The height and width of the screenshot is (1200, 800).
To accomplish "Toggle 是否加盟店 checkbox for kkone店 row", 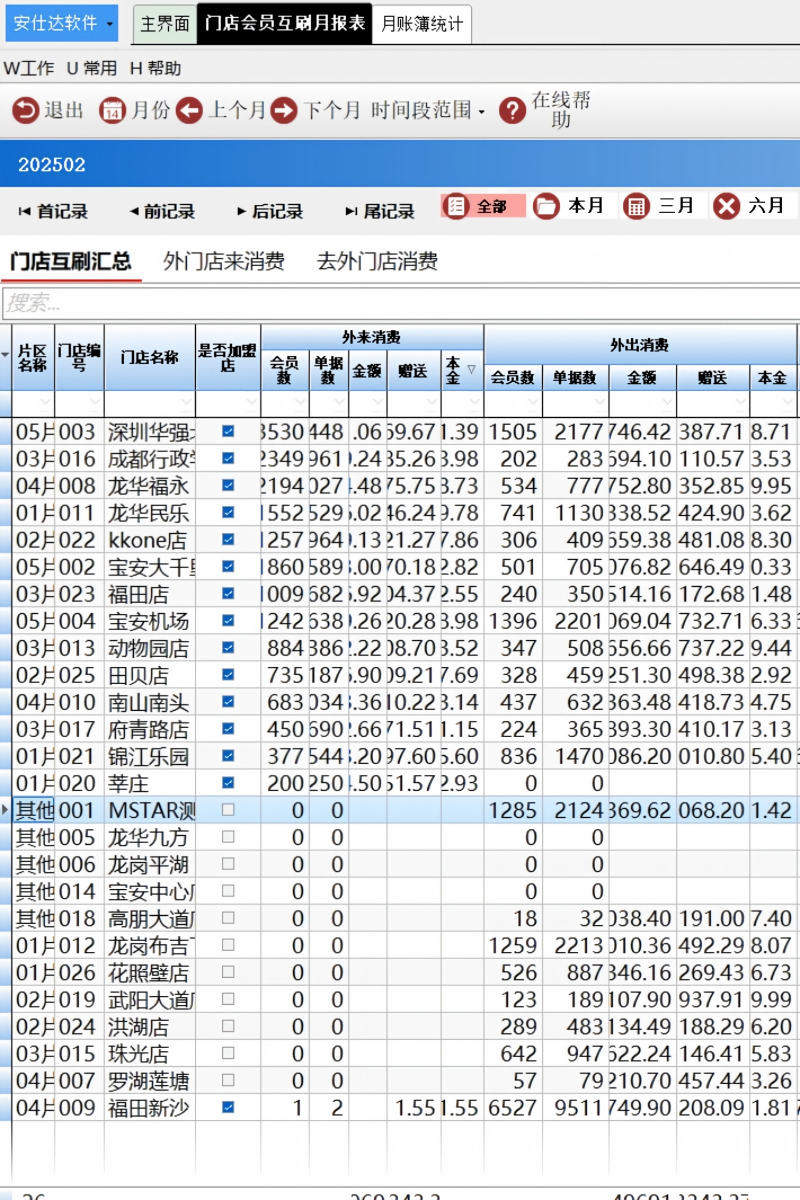I will click(x=228, y=539).
